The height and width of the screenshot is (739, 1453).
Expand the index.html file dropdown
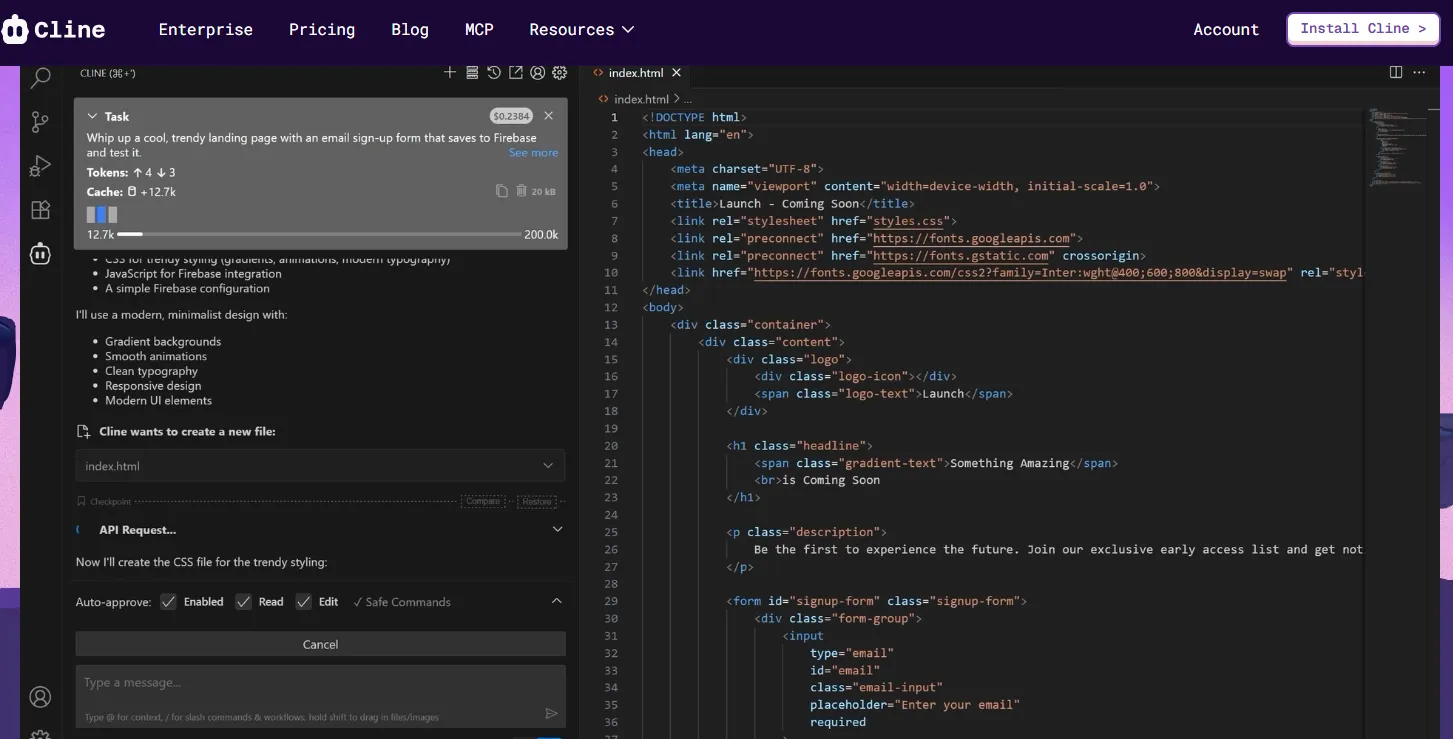[x=547, y=466]
